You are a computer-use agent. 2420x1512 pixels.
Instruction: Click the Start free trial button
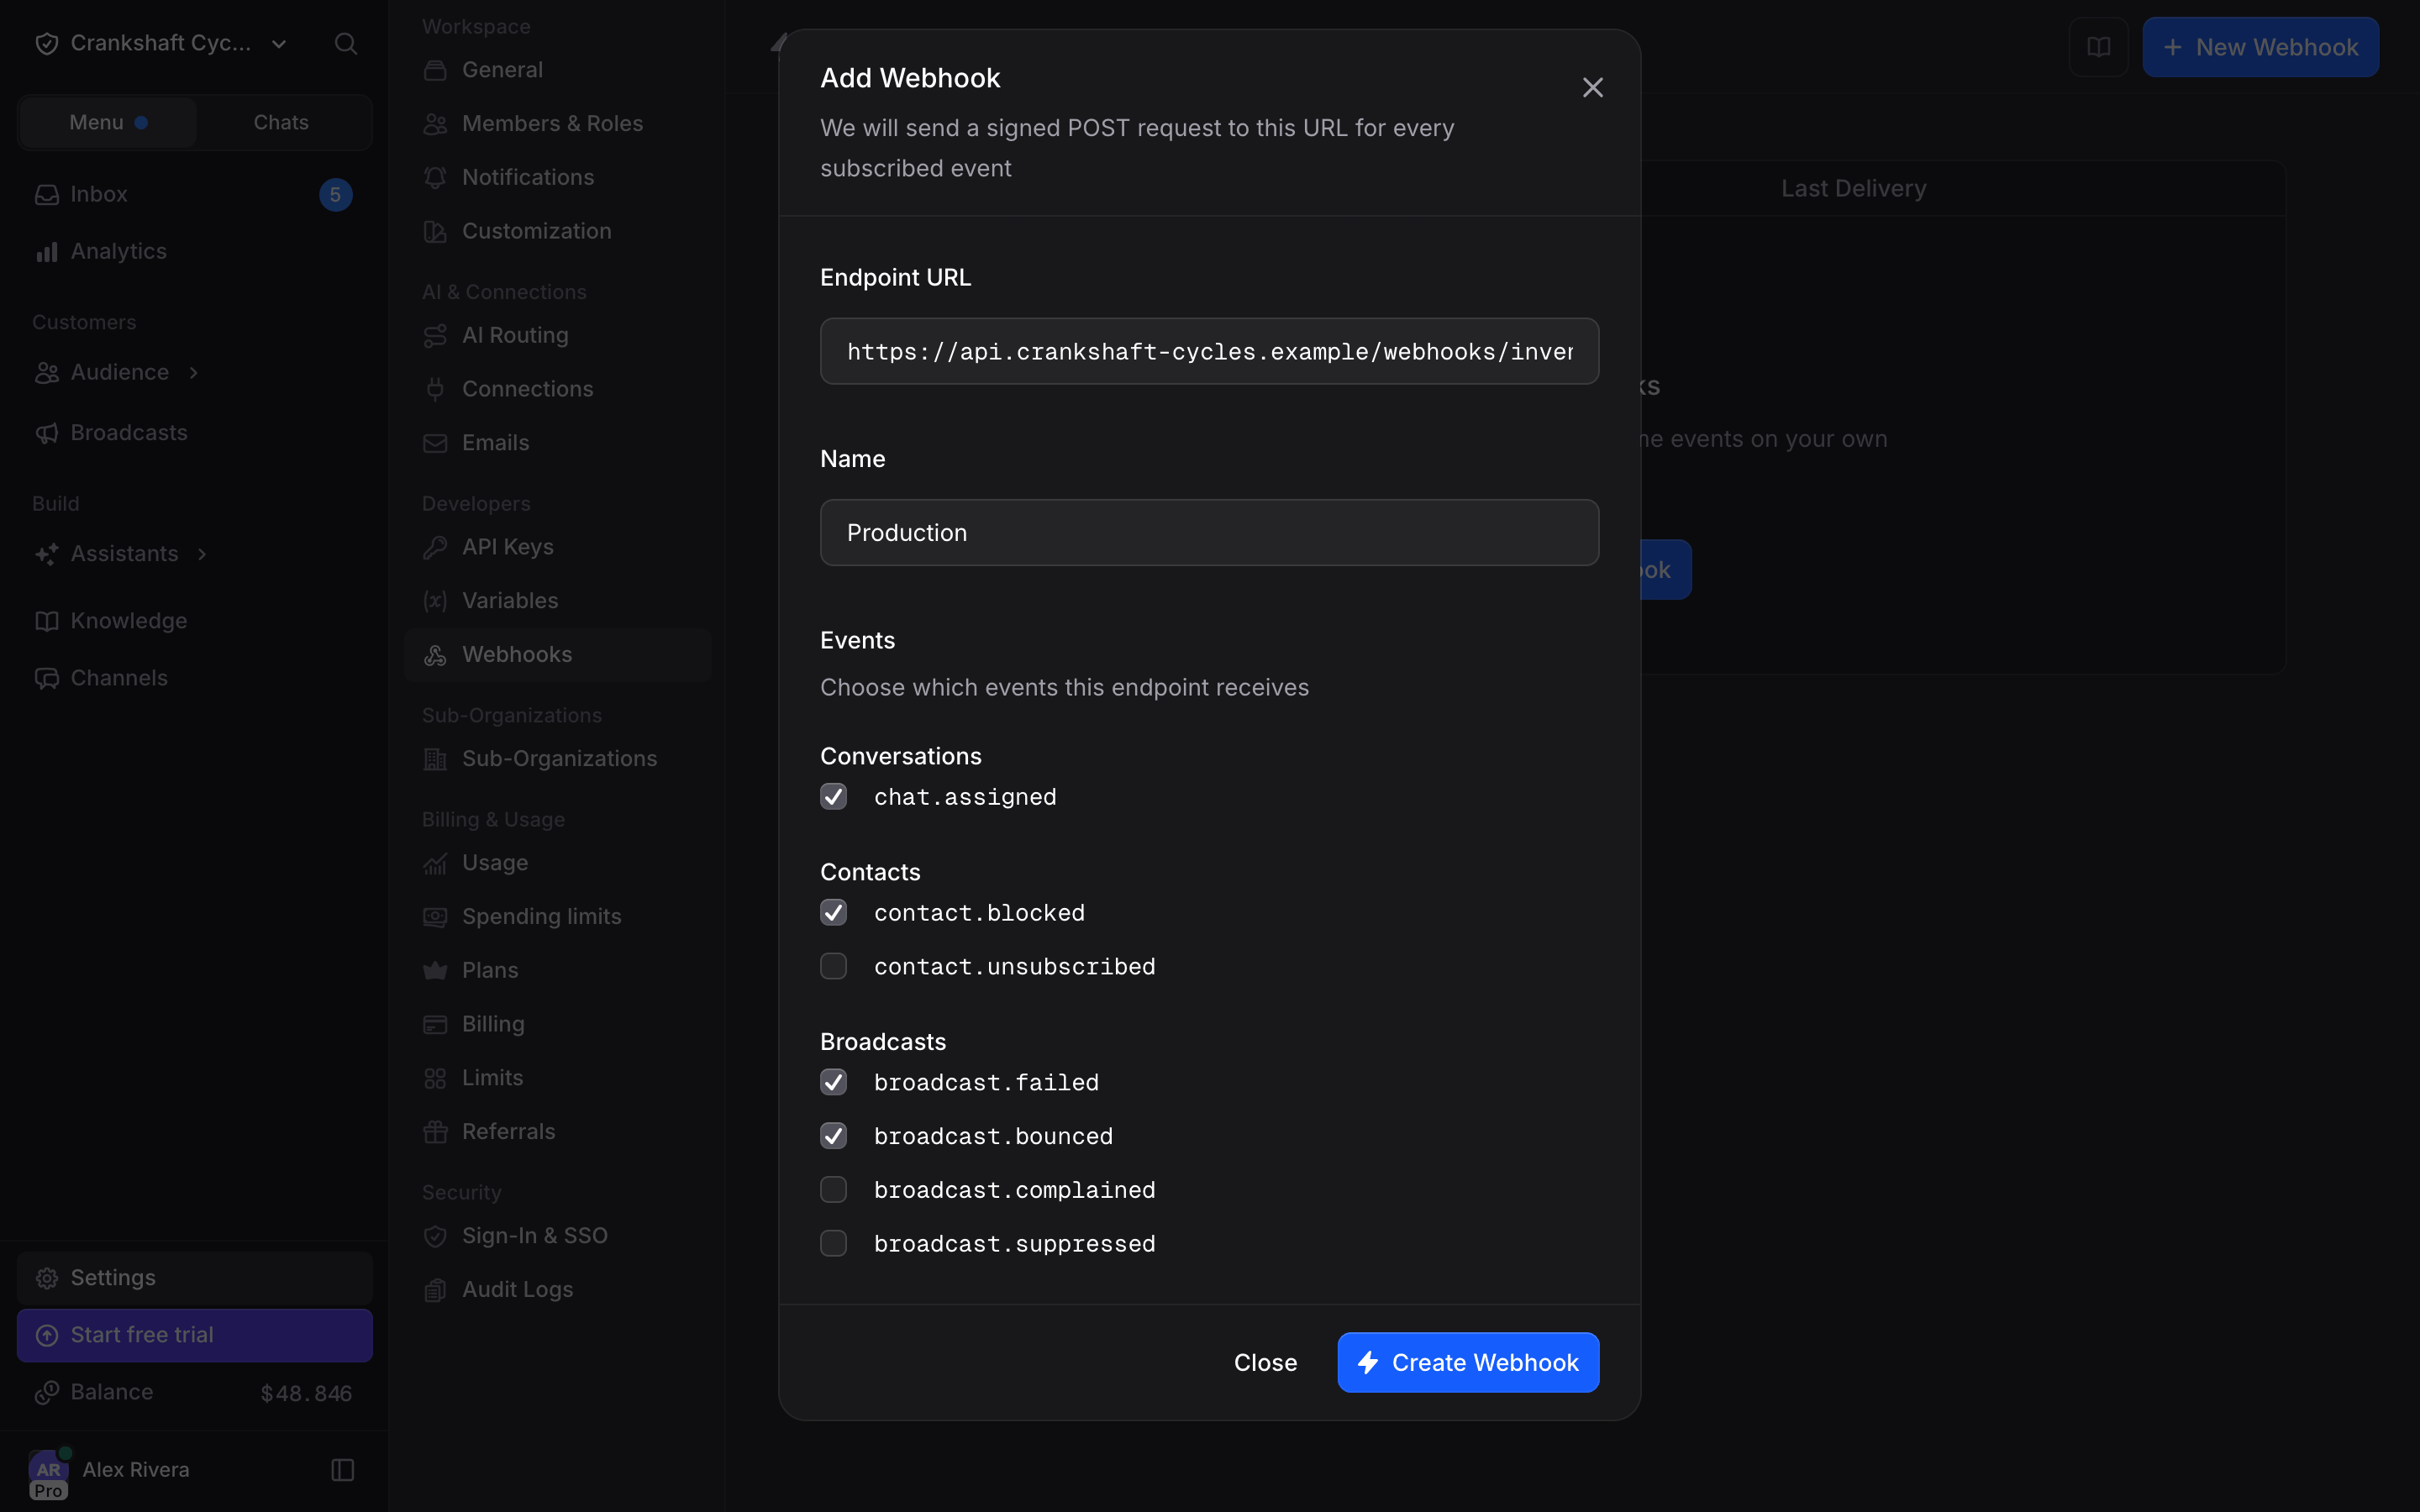[x=195, y=1335]
